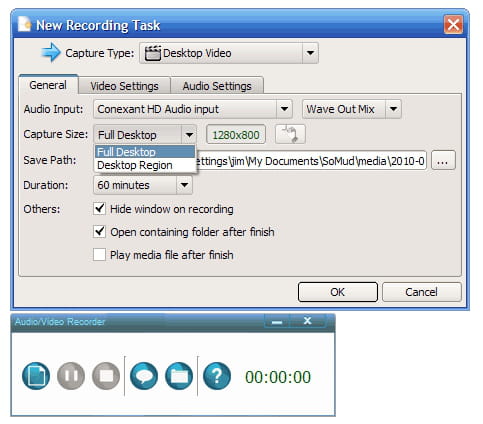
Task: Click the grayed pause recording button
Action: tap(71, 376)
